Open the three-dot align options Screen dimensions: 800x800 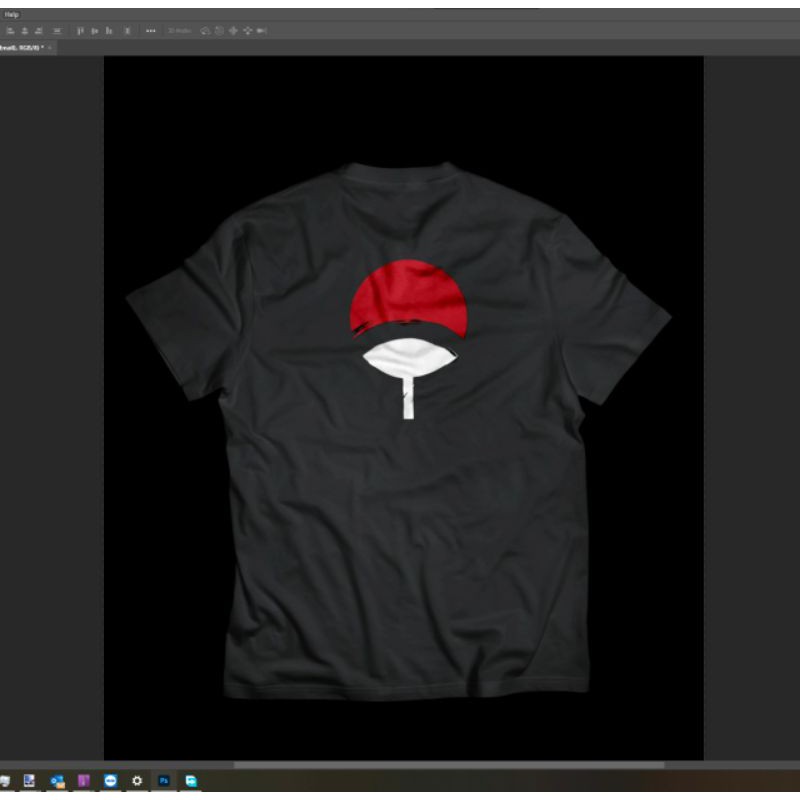coord(151,31)
